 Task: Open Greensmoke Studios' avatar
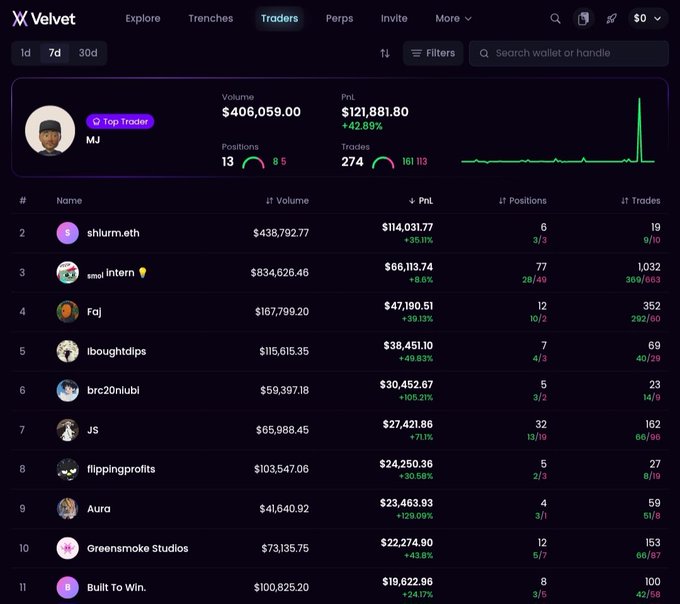(68, 548)
